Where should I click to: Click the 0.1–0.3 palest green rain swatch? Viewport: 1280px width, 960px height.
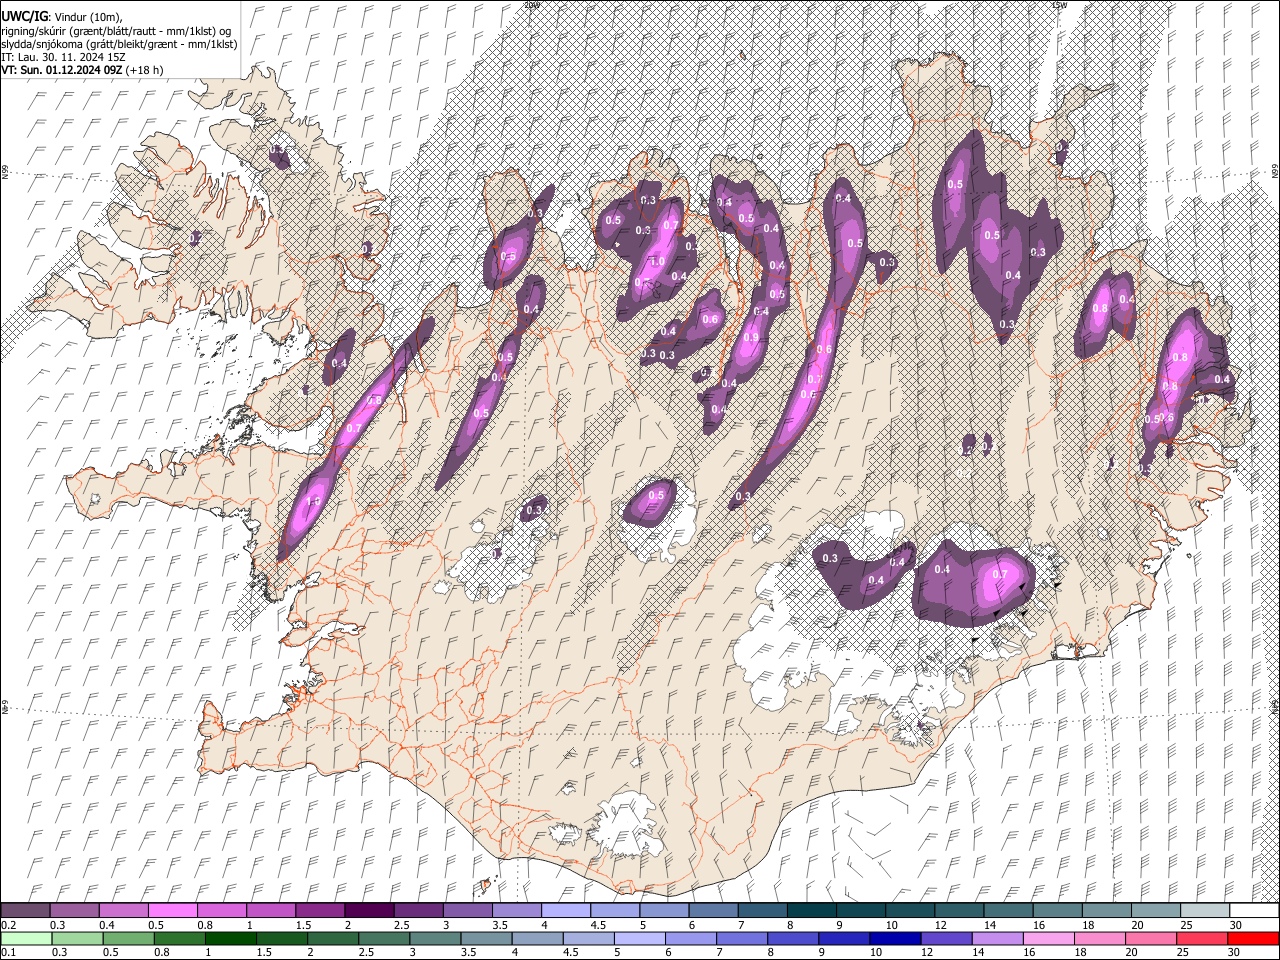[x=25, y=939]
